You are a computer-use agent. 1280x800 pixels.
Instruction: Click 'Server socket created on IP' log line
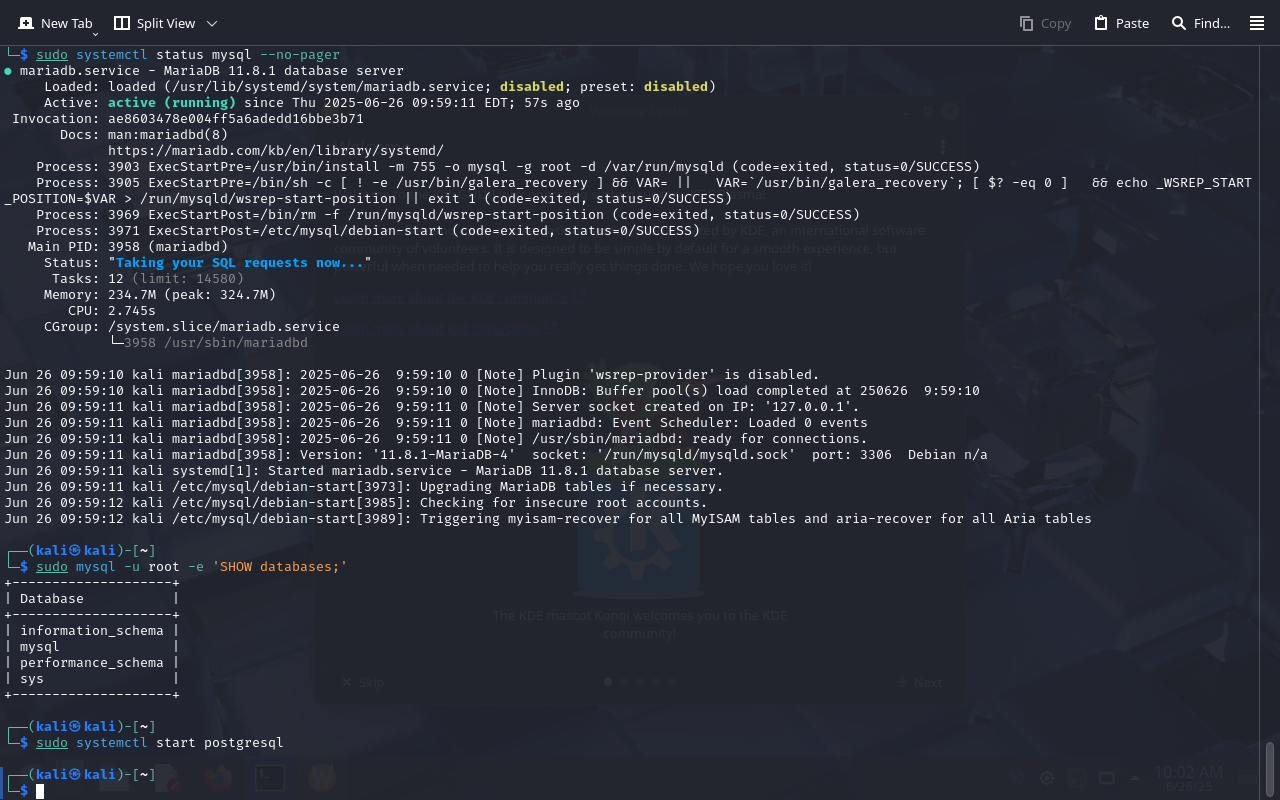pyautogui.click(x=432, y=407)
